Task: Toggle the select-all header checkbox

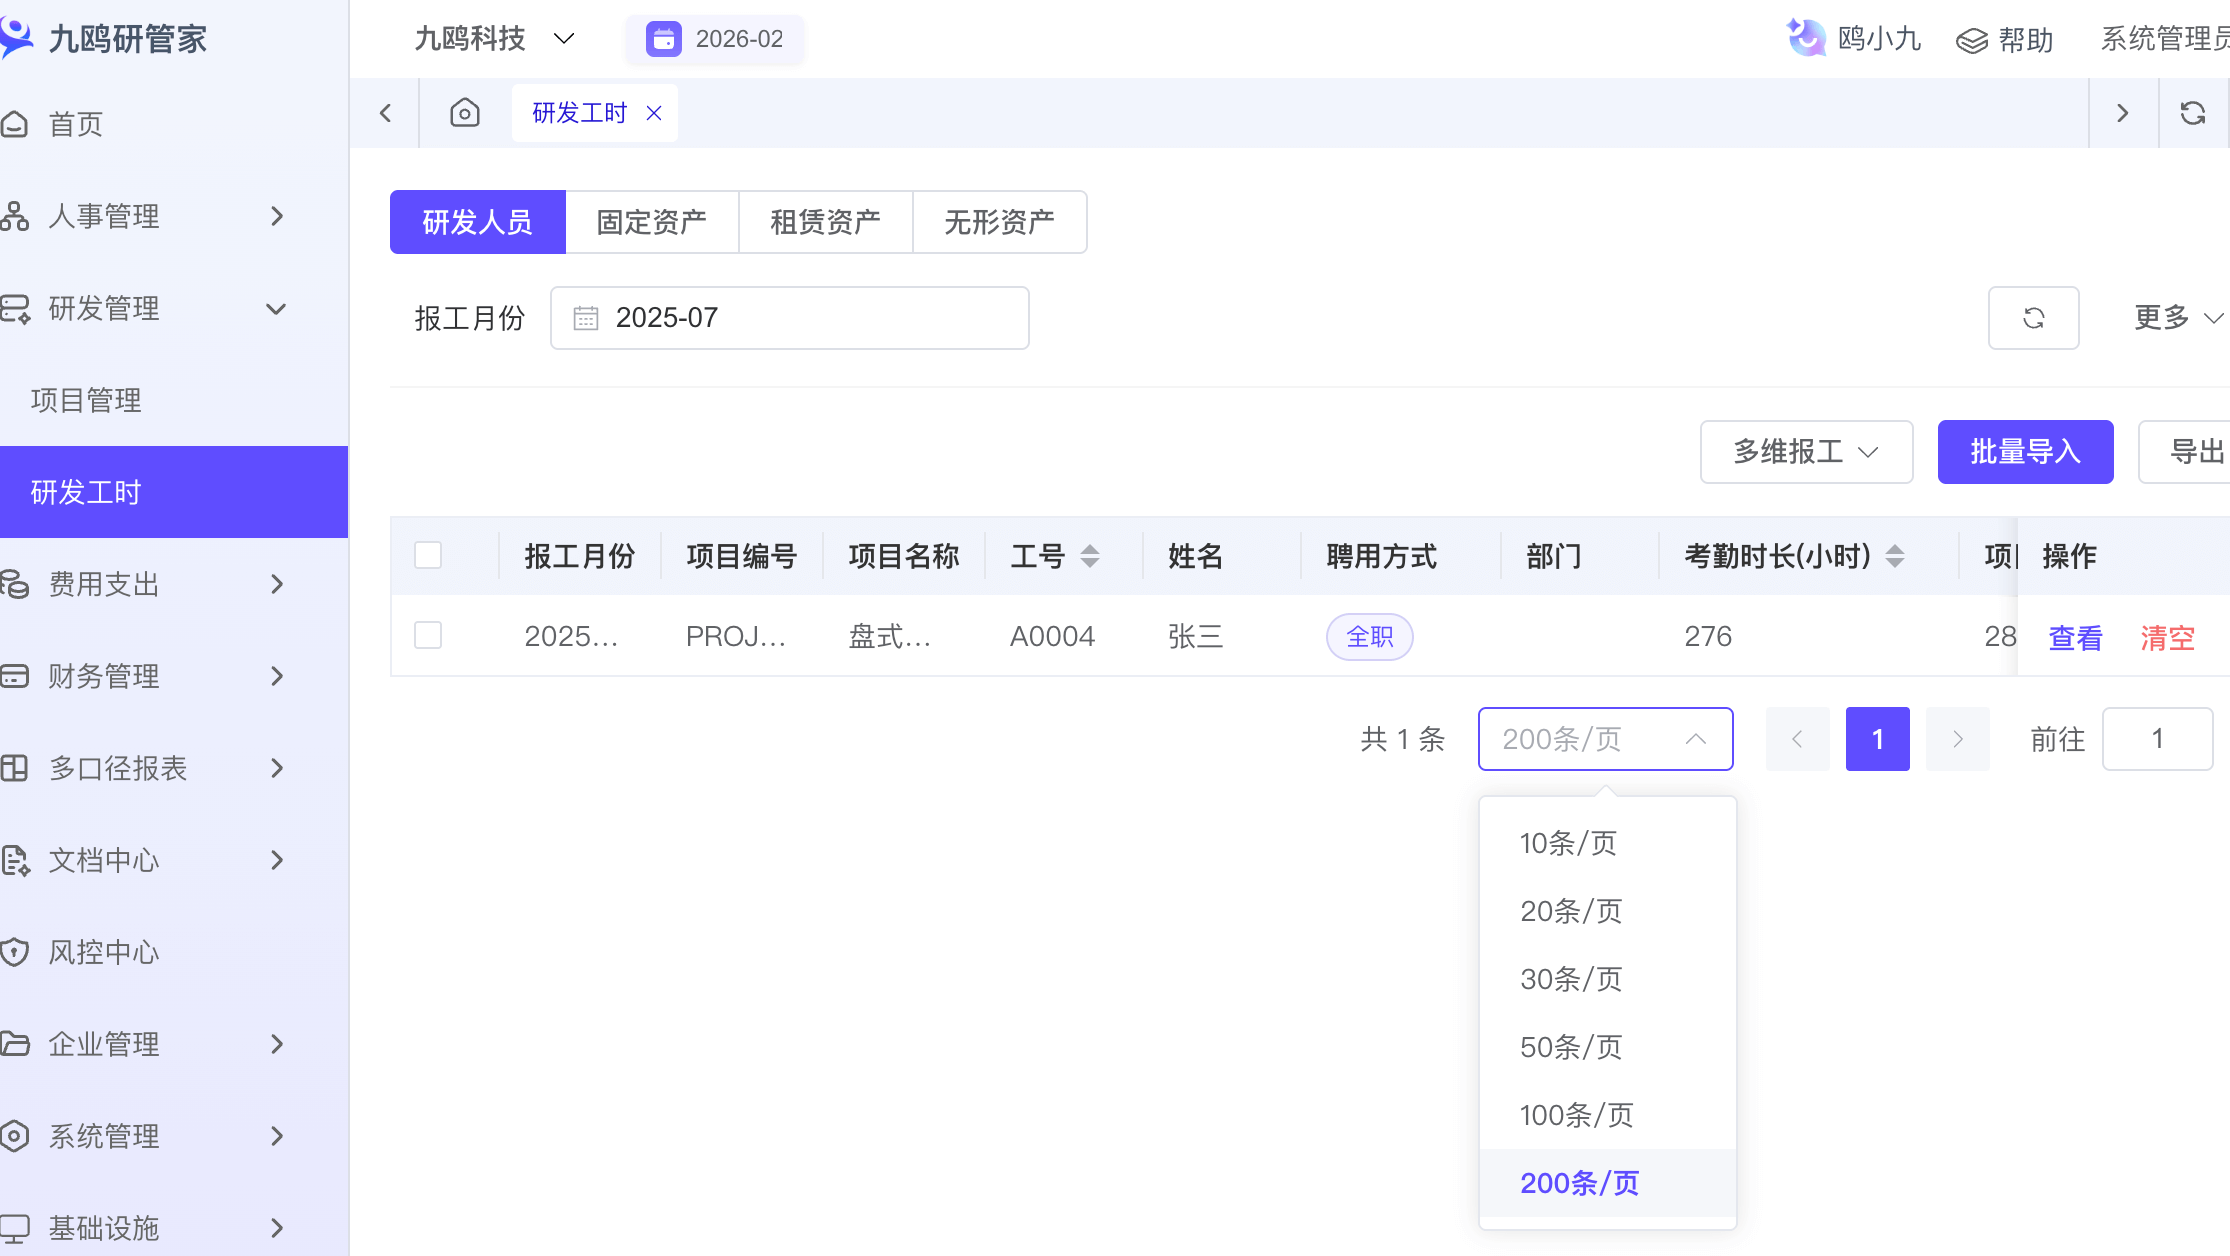Action: pos(428,555)
